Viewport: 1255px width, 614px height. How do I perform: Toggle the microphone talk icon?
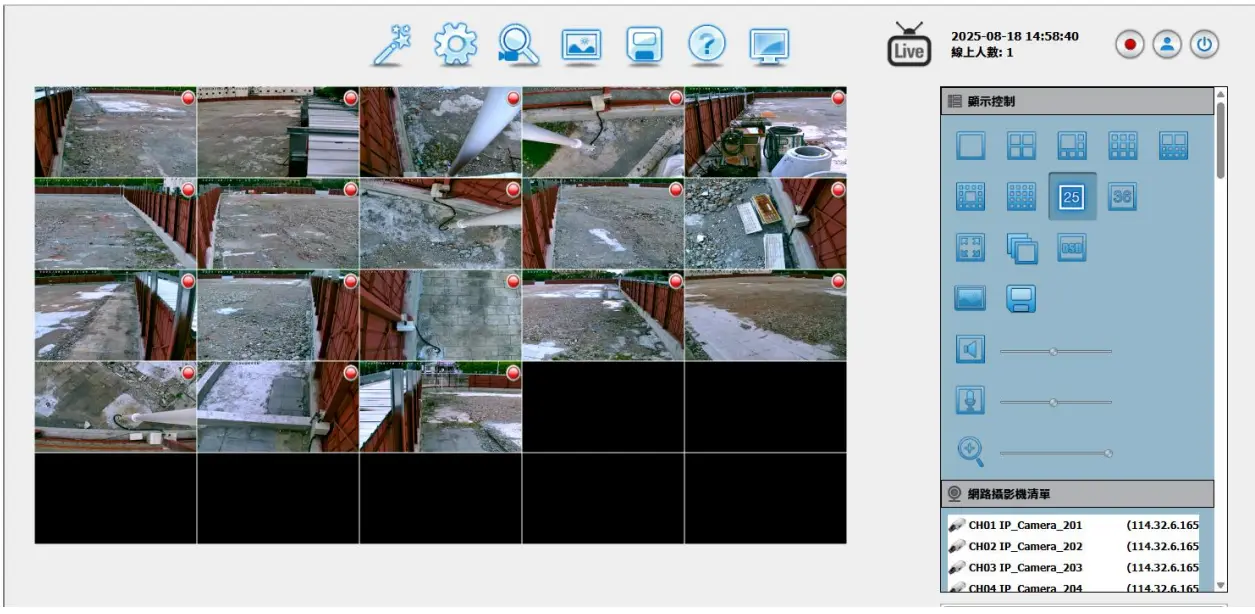970,401
